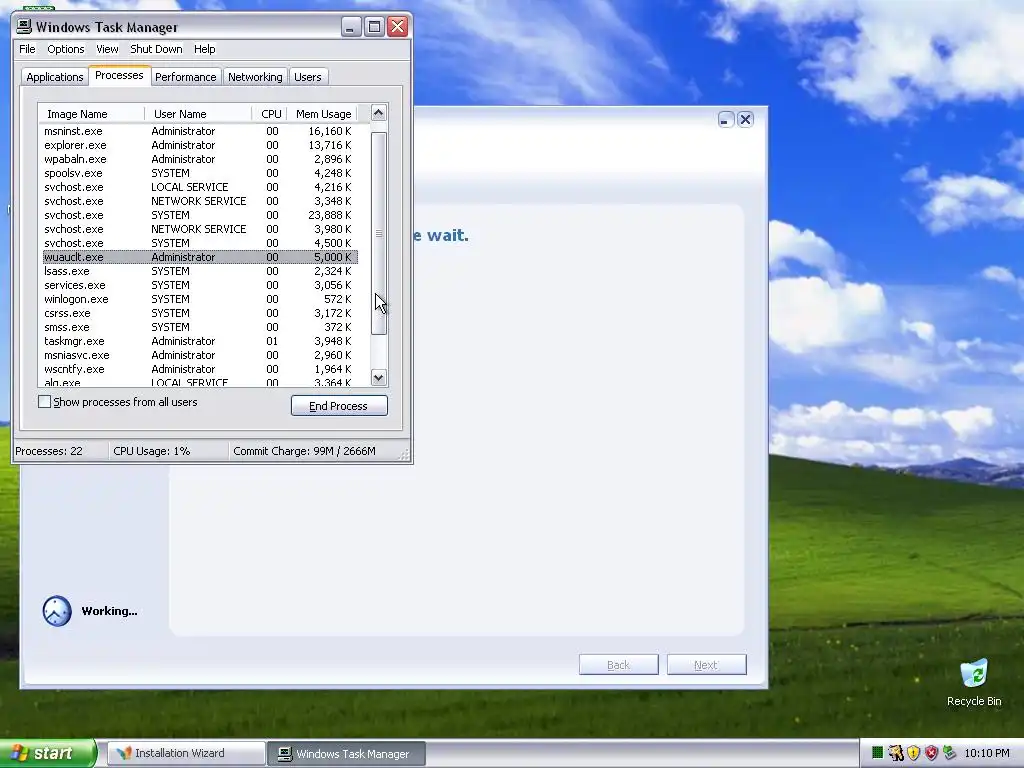Switch to Installation Wizard taskbar button
Viewport: 1024px width, 768px height.
[186, 753]
